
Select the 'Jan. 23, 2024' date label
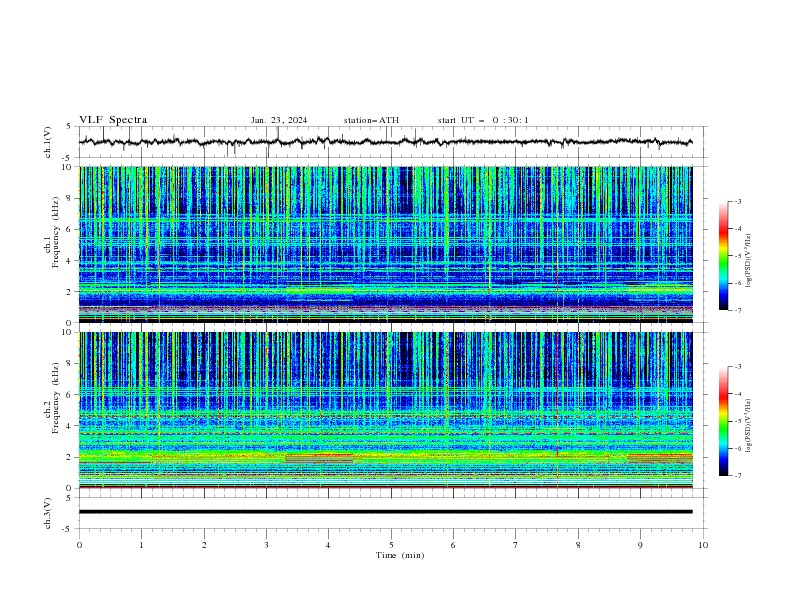tap(279, 120)
